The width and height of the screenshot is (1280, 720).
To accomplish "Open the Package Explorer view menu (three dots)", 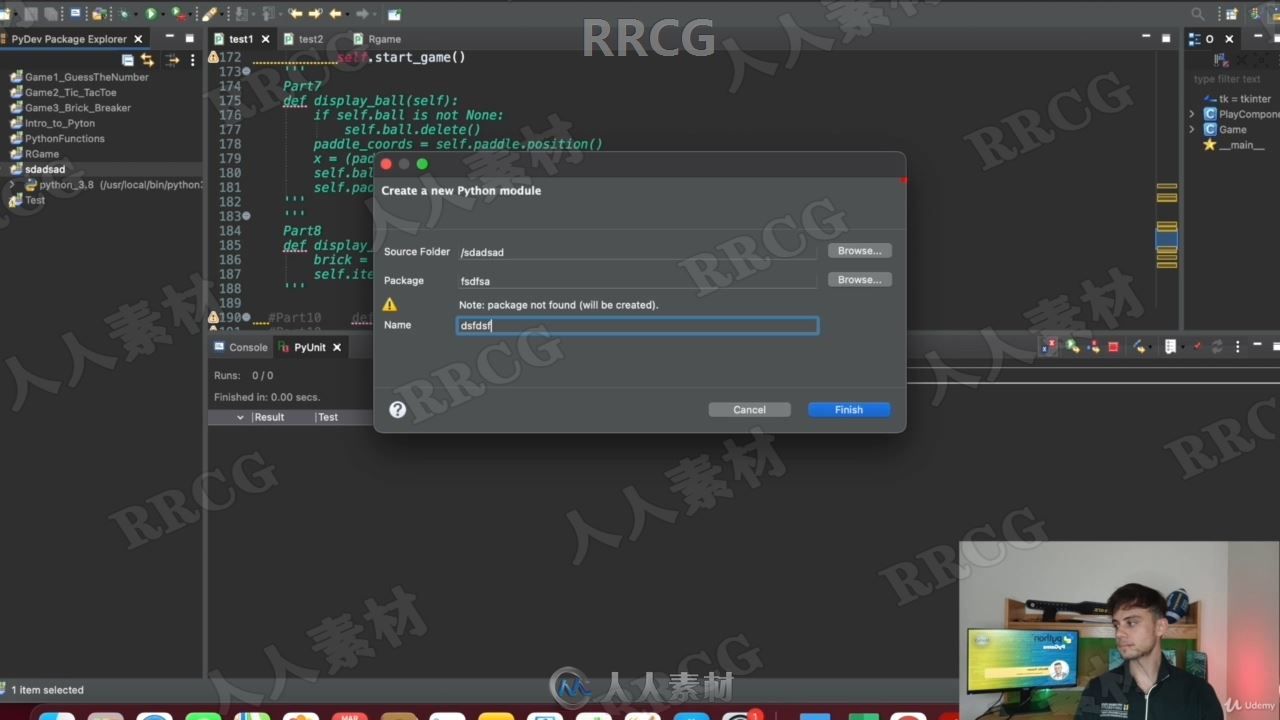I will point(192,60).
